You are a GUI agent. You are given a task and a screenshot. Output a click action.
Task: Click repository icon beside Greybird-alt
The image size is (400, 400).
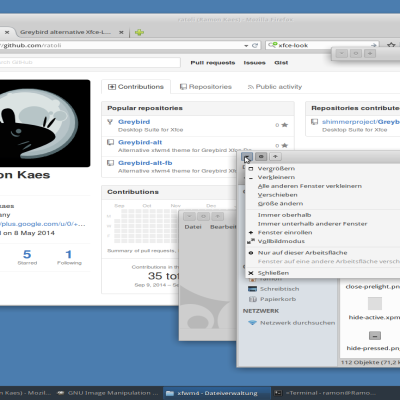coord(110,142)
